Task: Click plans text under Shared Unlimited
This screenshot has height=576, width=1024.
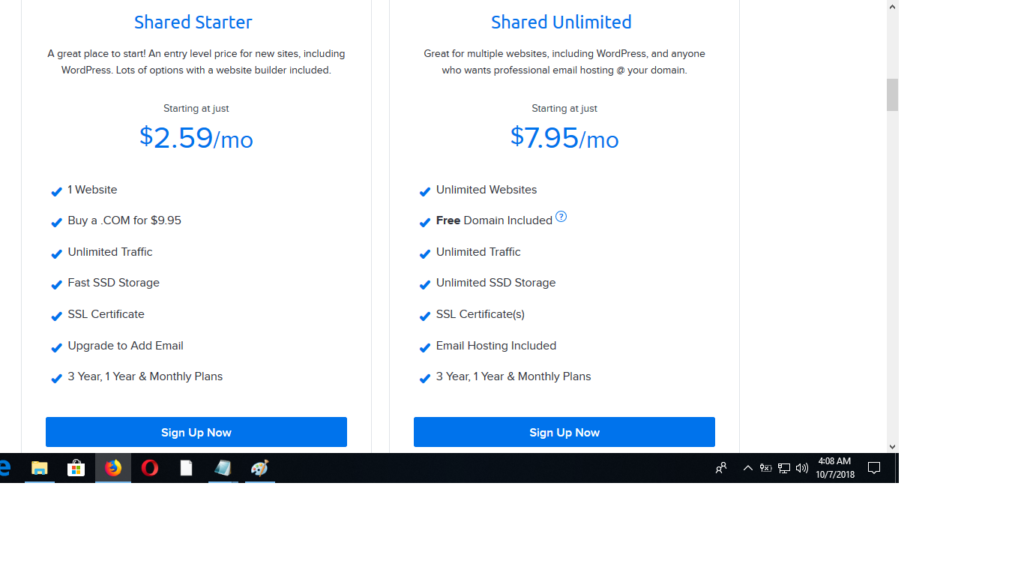Action: [513, 377]
